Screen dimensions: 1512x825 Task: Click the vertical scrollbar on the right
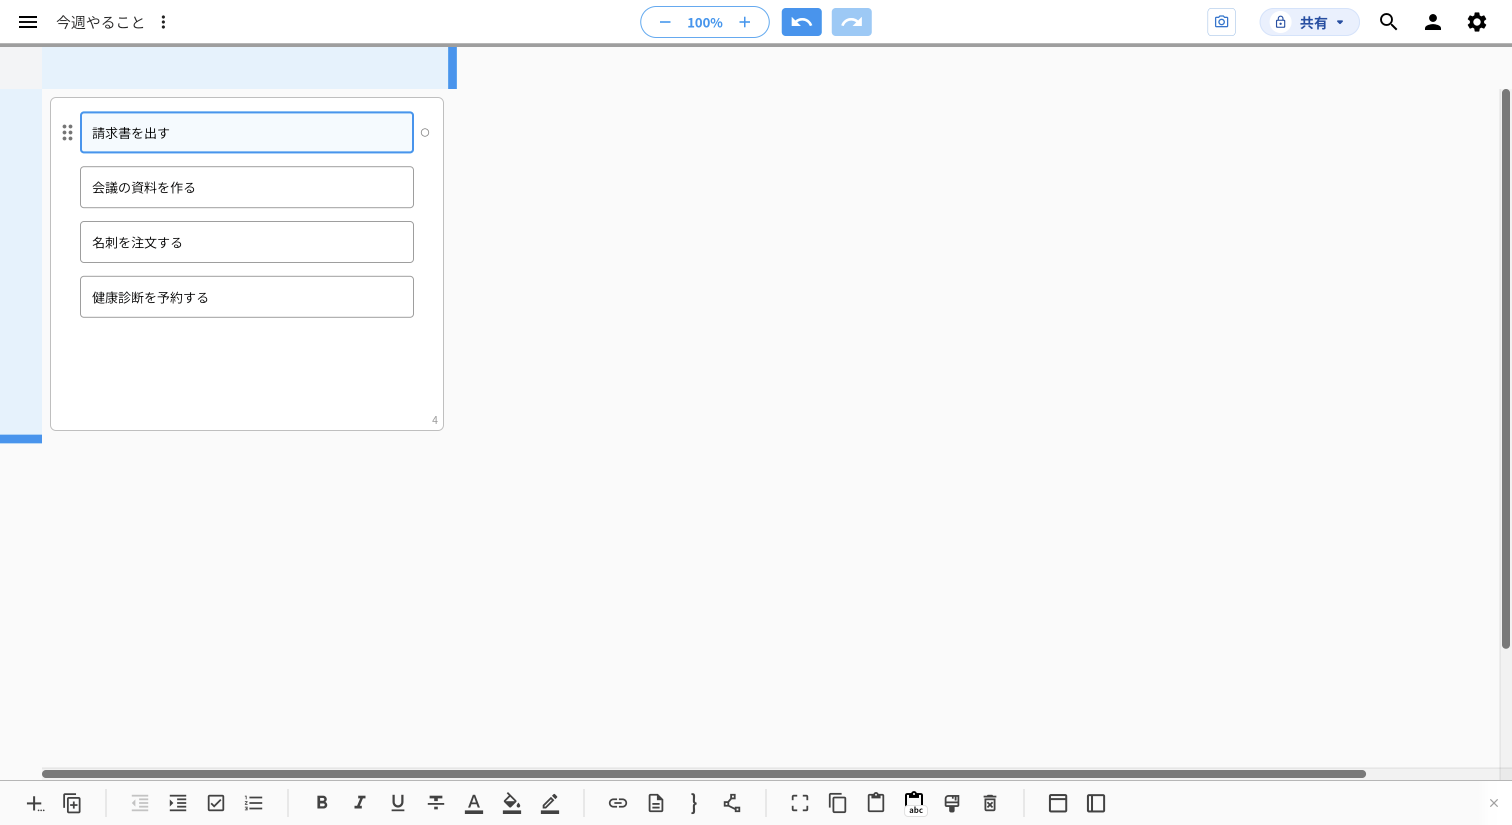pos(1506,369)
